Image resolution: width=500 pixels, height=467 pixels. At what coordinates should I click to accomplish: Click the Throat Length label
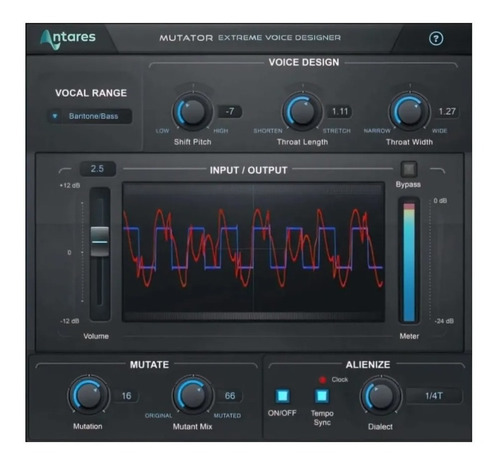click(x=302, y=142)
